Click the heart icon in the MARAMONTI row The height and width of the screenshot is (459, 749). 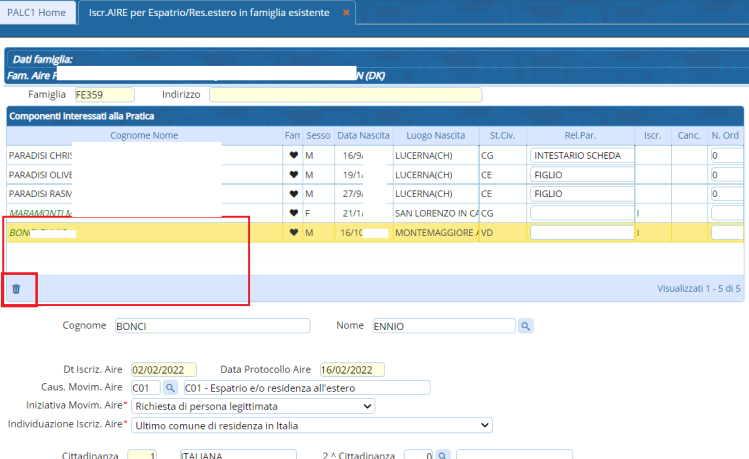pos(293,213)
